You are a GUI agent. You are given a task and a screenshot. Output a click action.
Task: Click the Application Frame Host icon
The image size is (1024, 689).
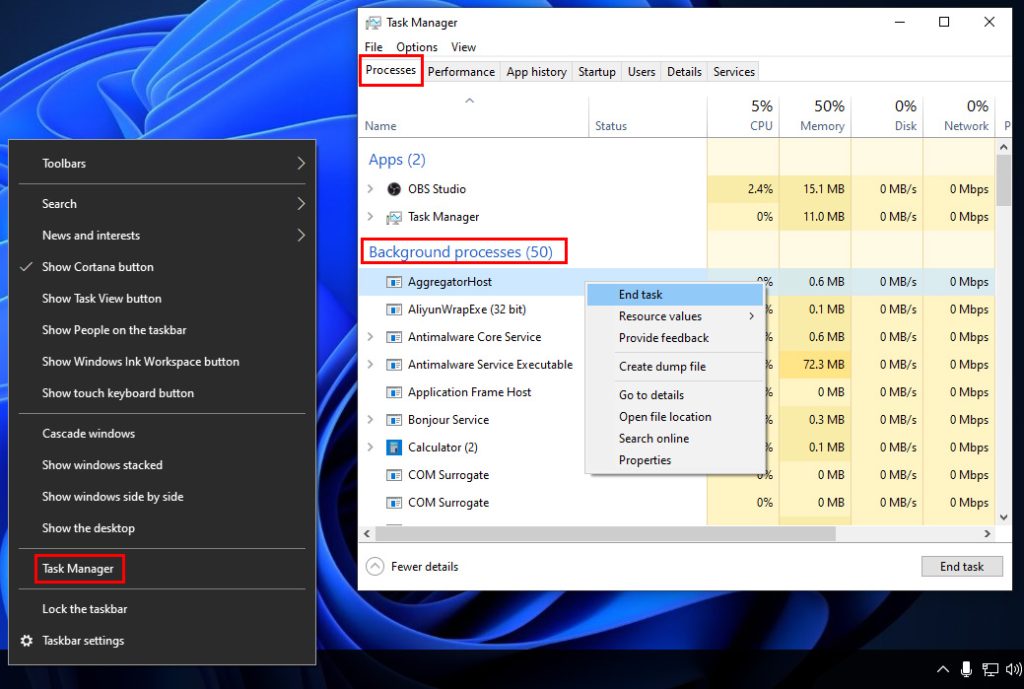pyautogui.click(x=394, y=393)
